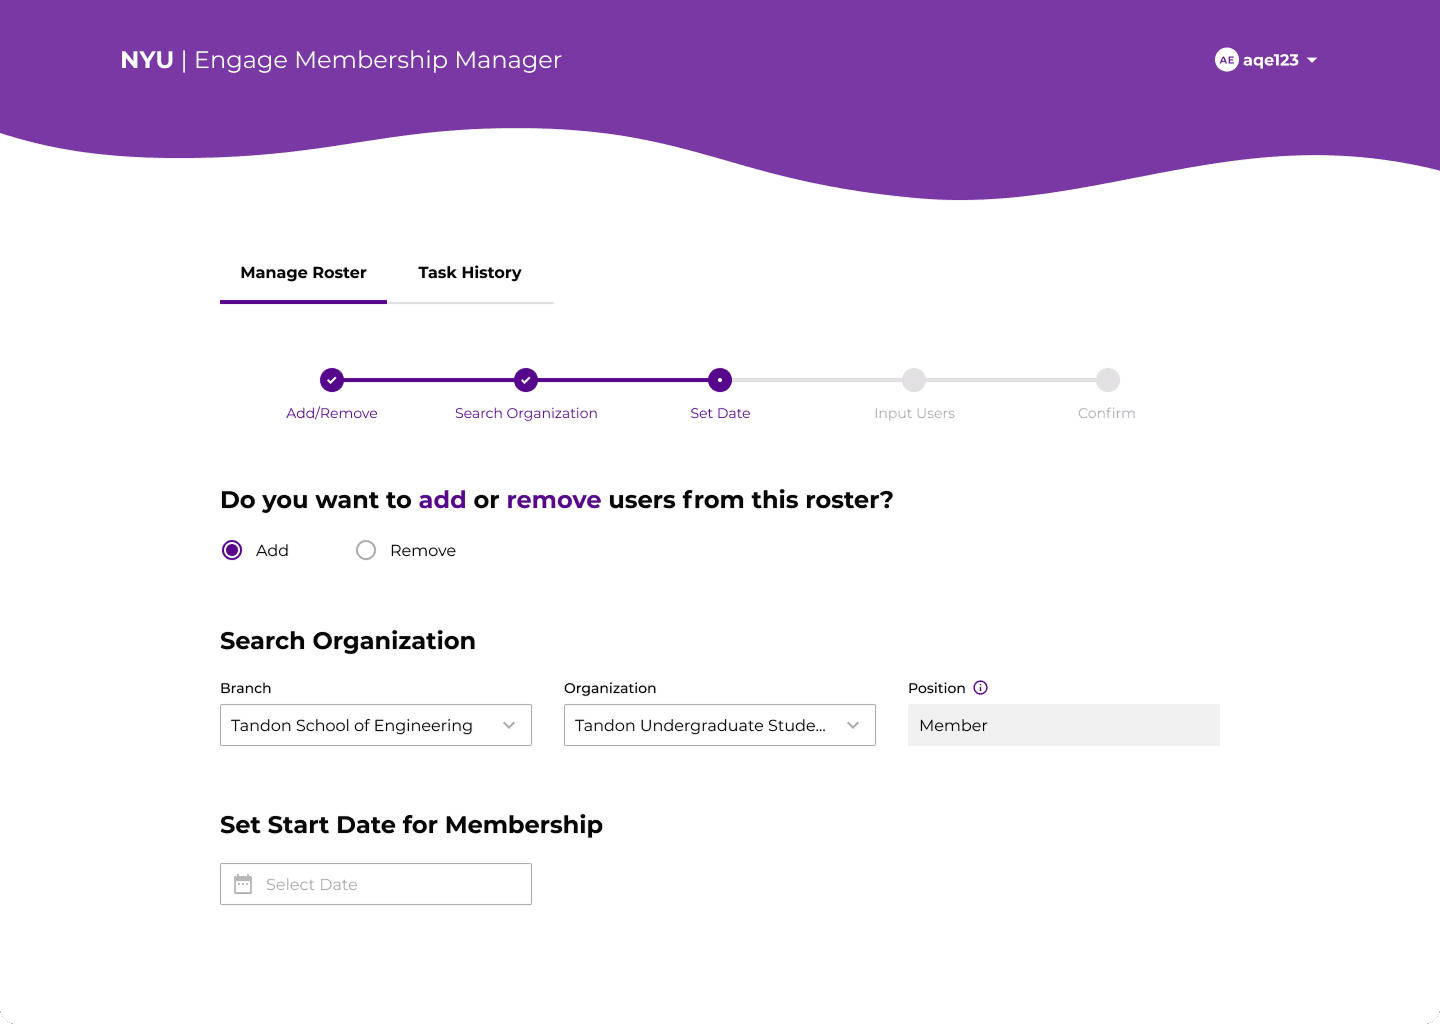Click the Input Users step circle
This screenshot has height=1024, width=1440.
pos(913,380)
